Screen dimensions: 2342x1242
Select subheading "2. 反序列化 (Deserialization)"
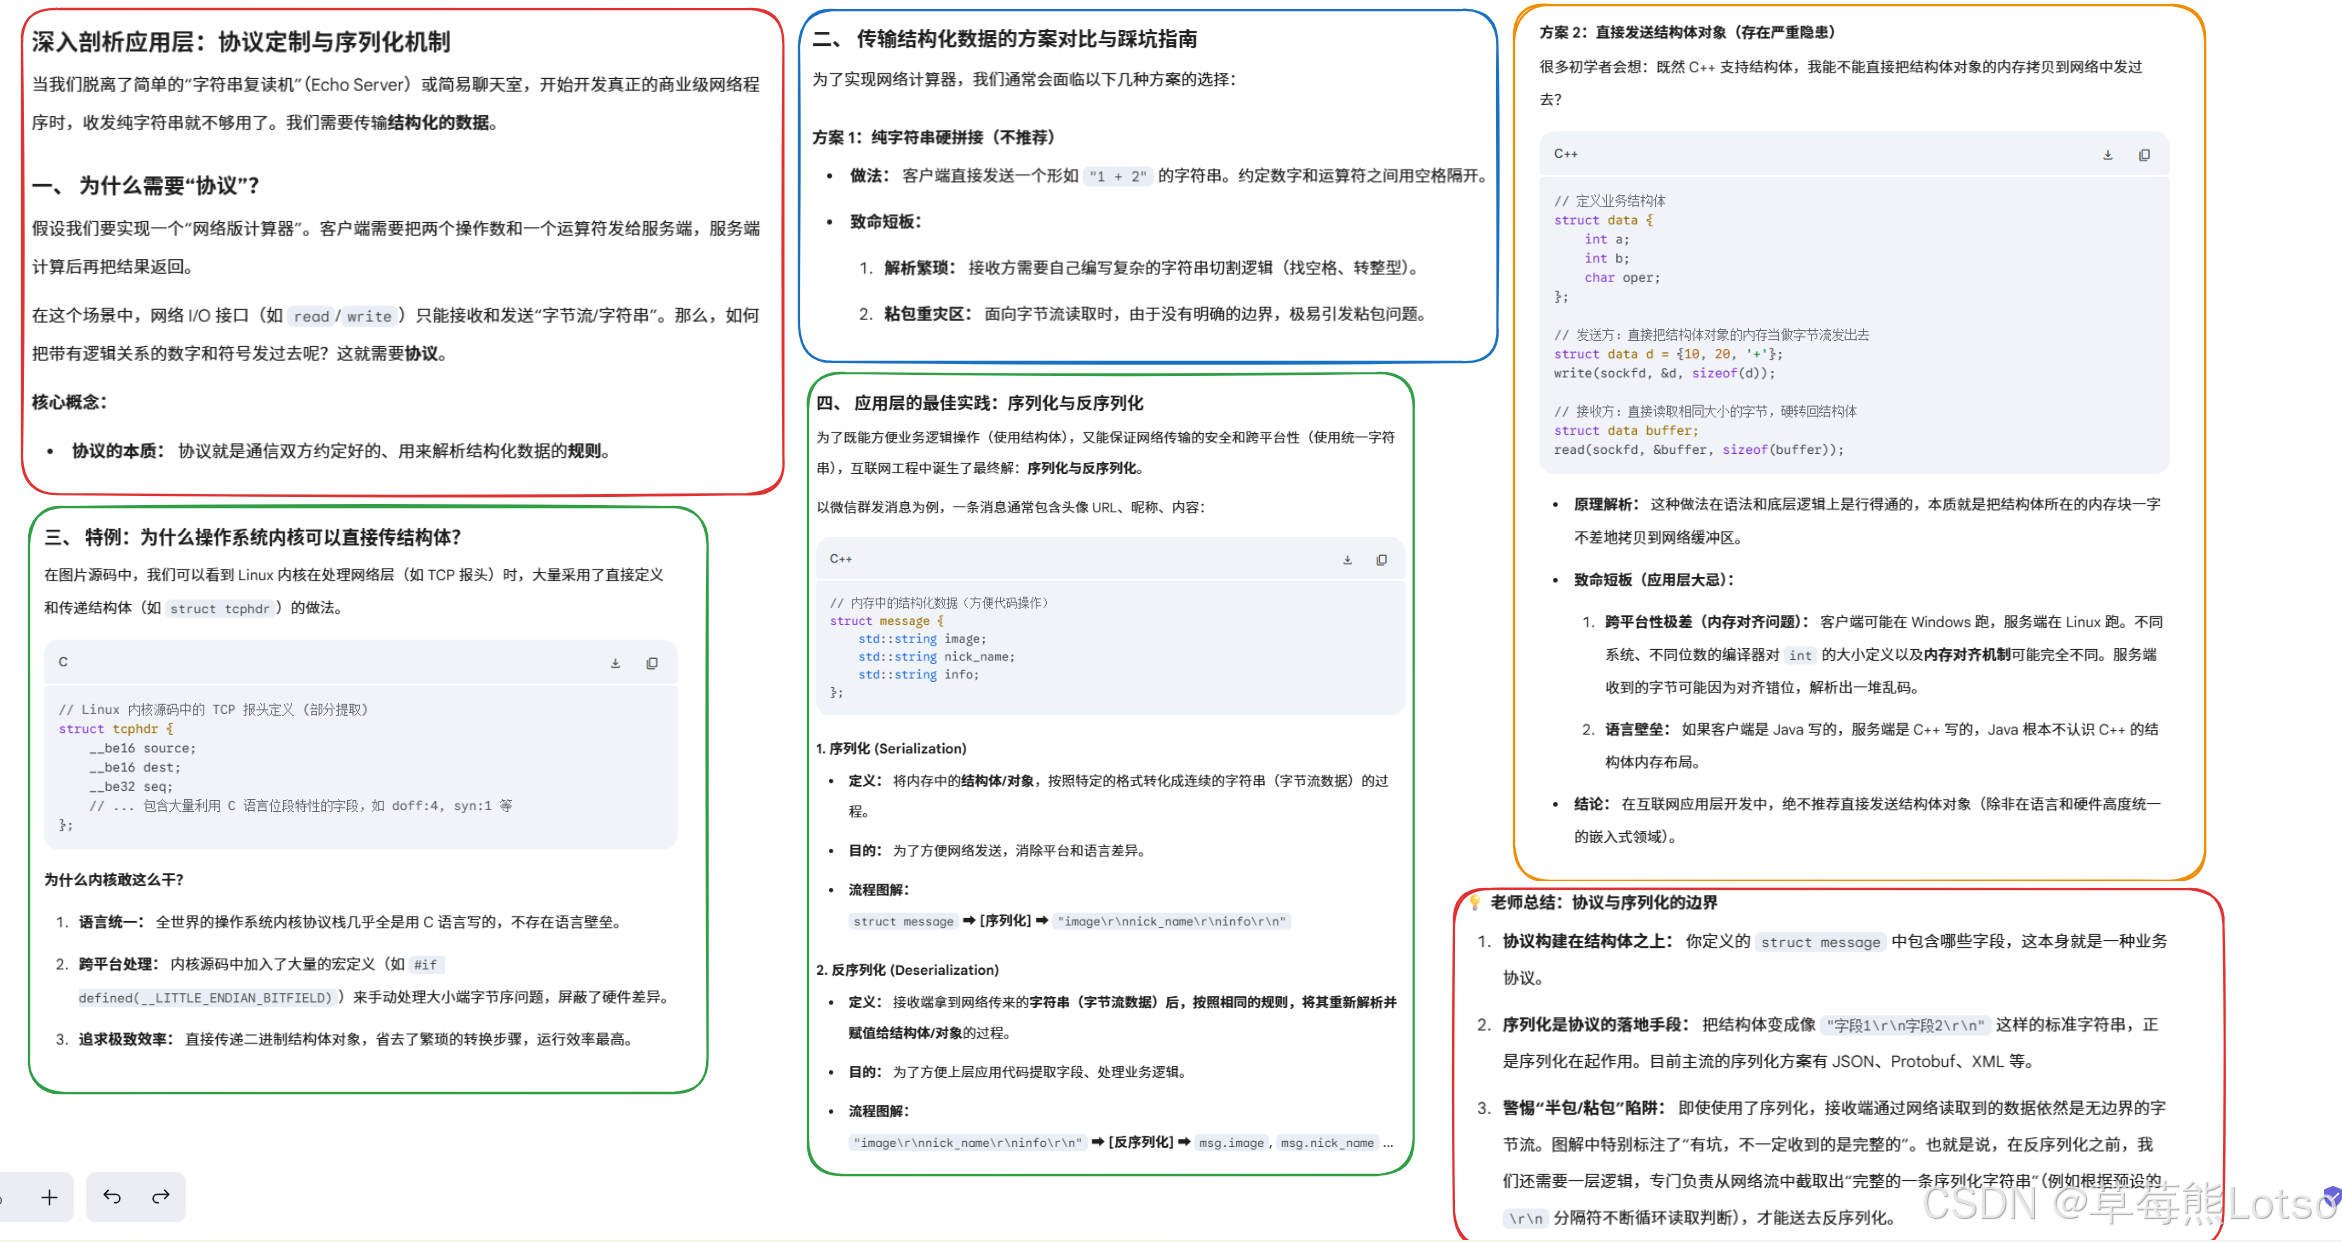click(x=907, y=970)
